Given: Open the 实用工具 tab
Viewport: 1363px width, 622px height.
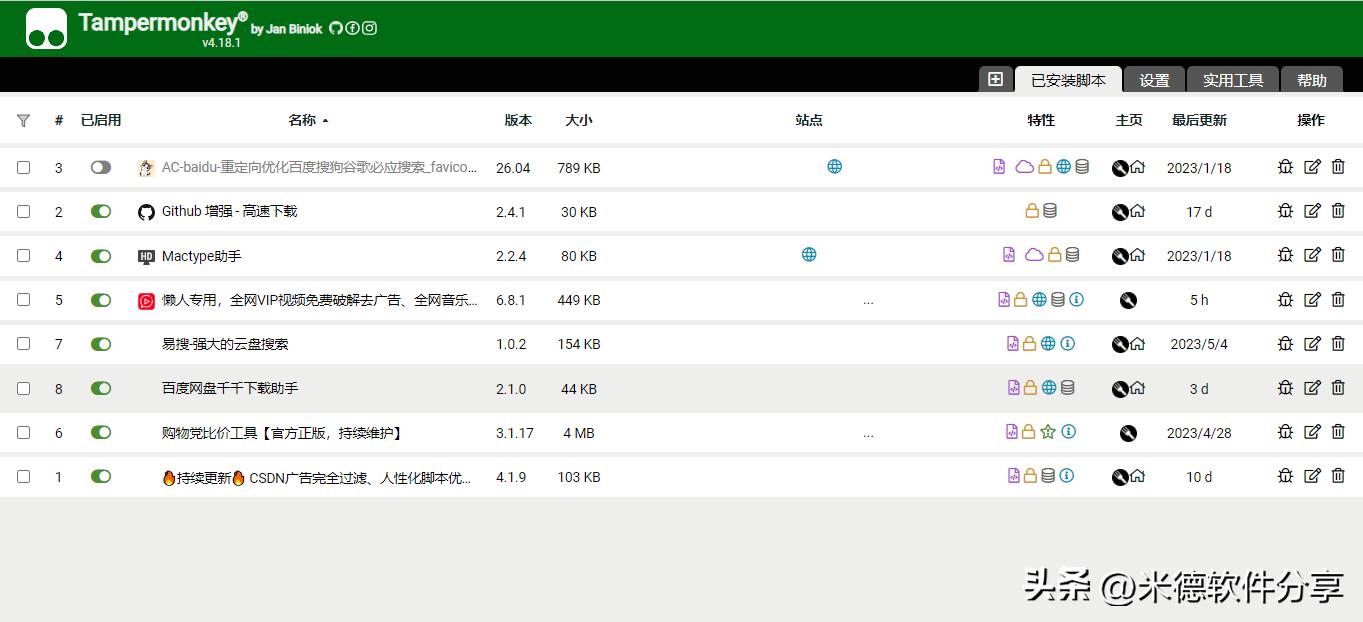Looking at the screenshot, I should pyautogui.click(x=1232, y=79).
